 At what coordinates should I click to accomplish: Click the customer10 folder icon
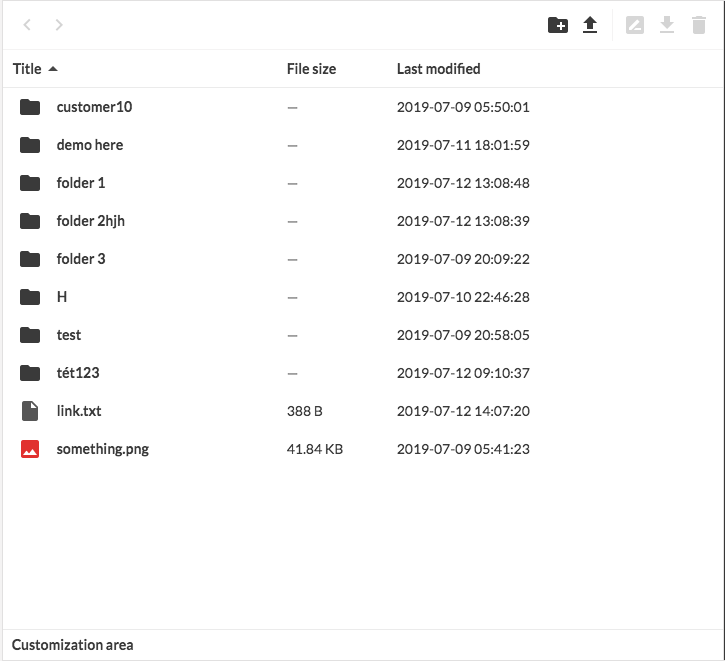[x=30, y=107]
